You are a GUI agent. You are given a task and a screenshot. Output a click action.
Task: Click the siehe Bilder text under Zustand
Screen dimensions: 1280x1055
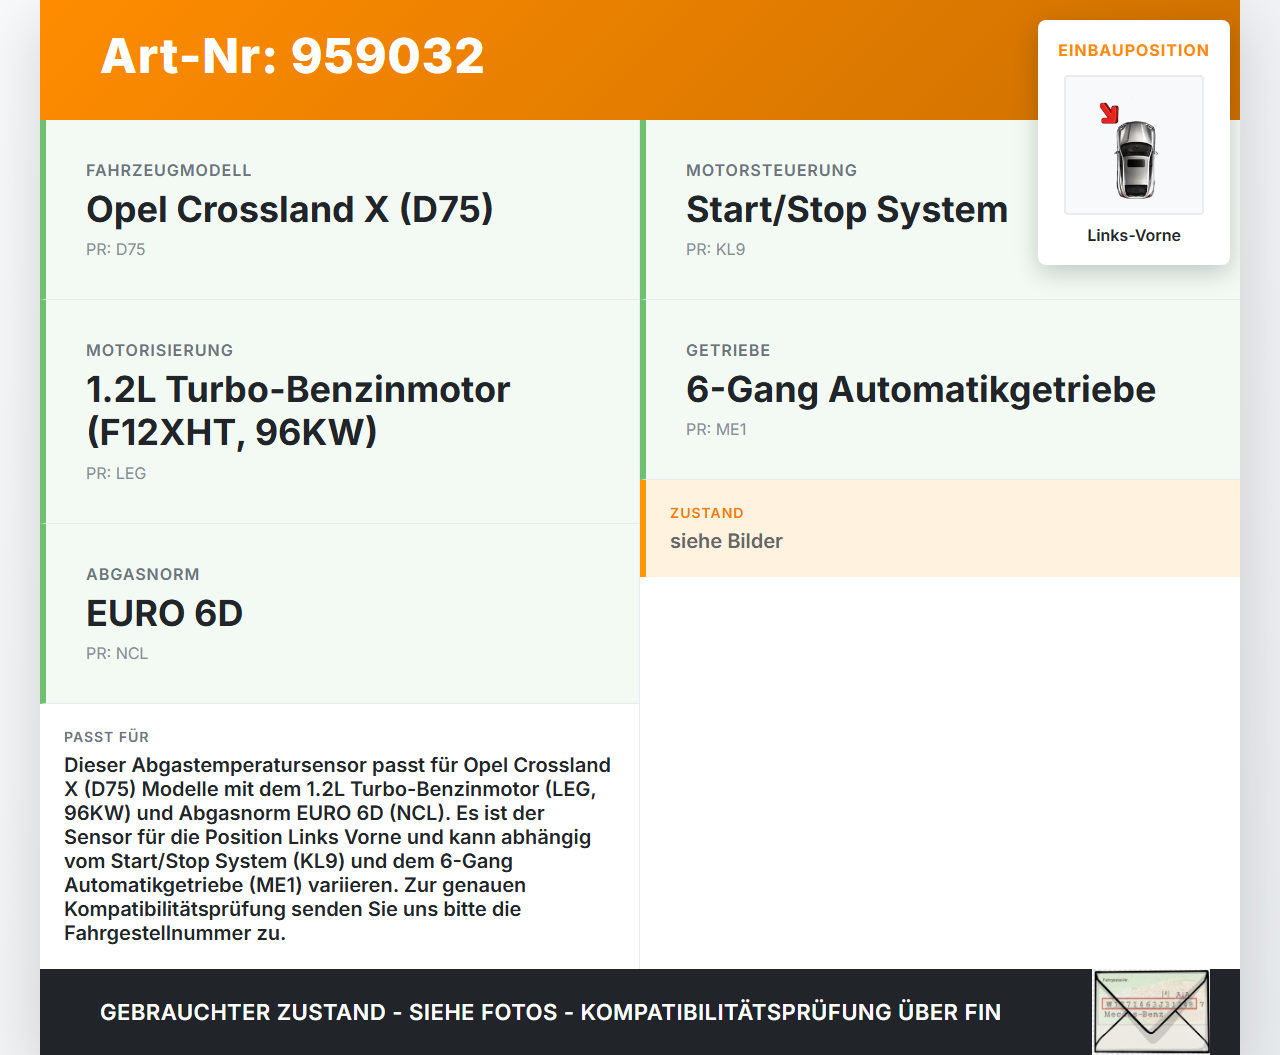click(726, 542)
